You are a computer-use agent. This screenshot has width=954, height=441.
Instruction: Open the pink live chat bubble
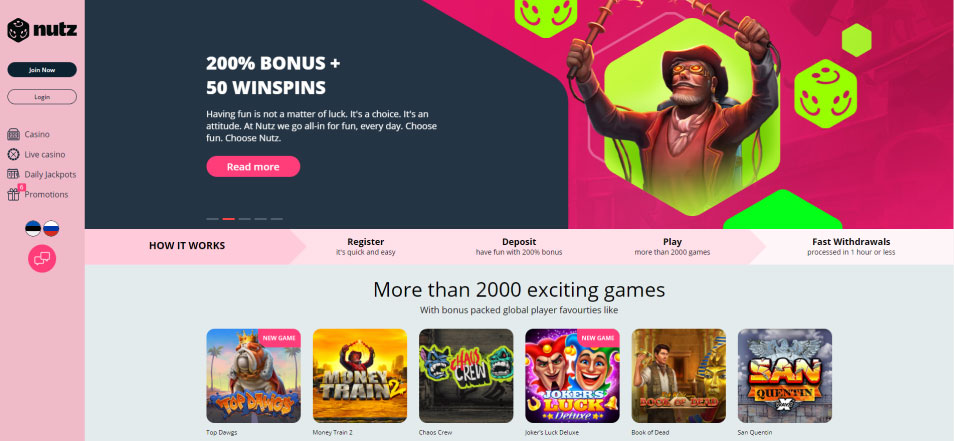[42, 259]
